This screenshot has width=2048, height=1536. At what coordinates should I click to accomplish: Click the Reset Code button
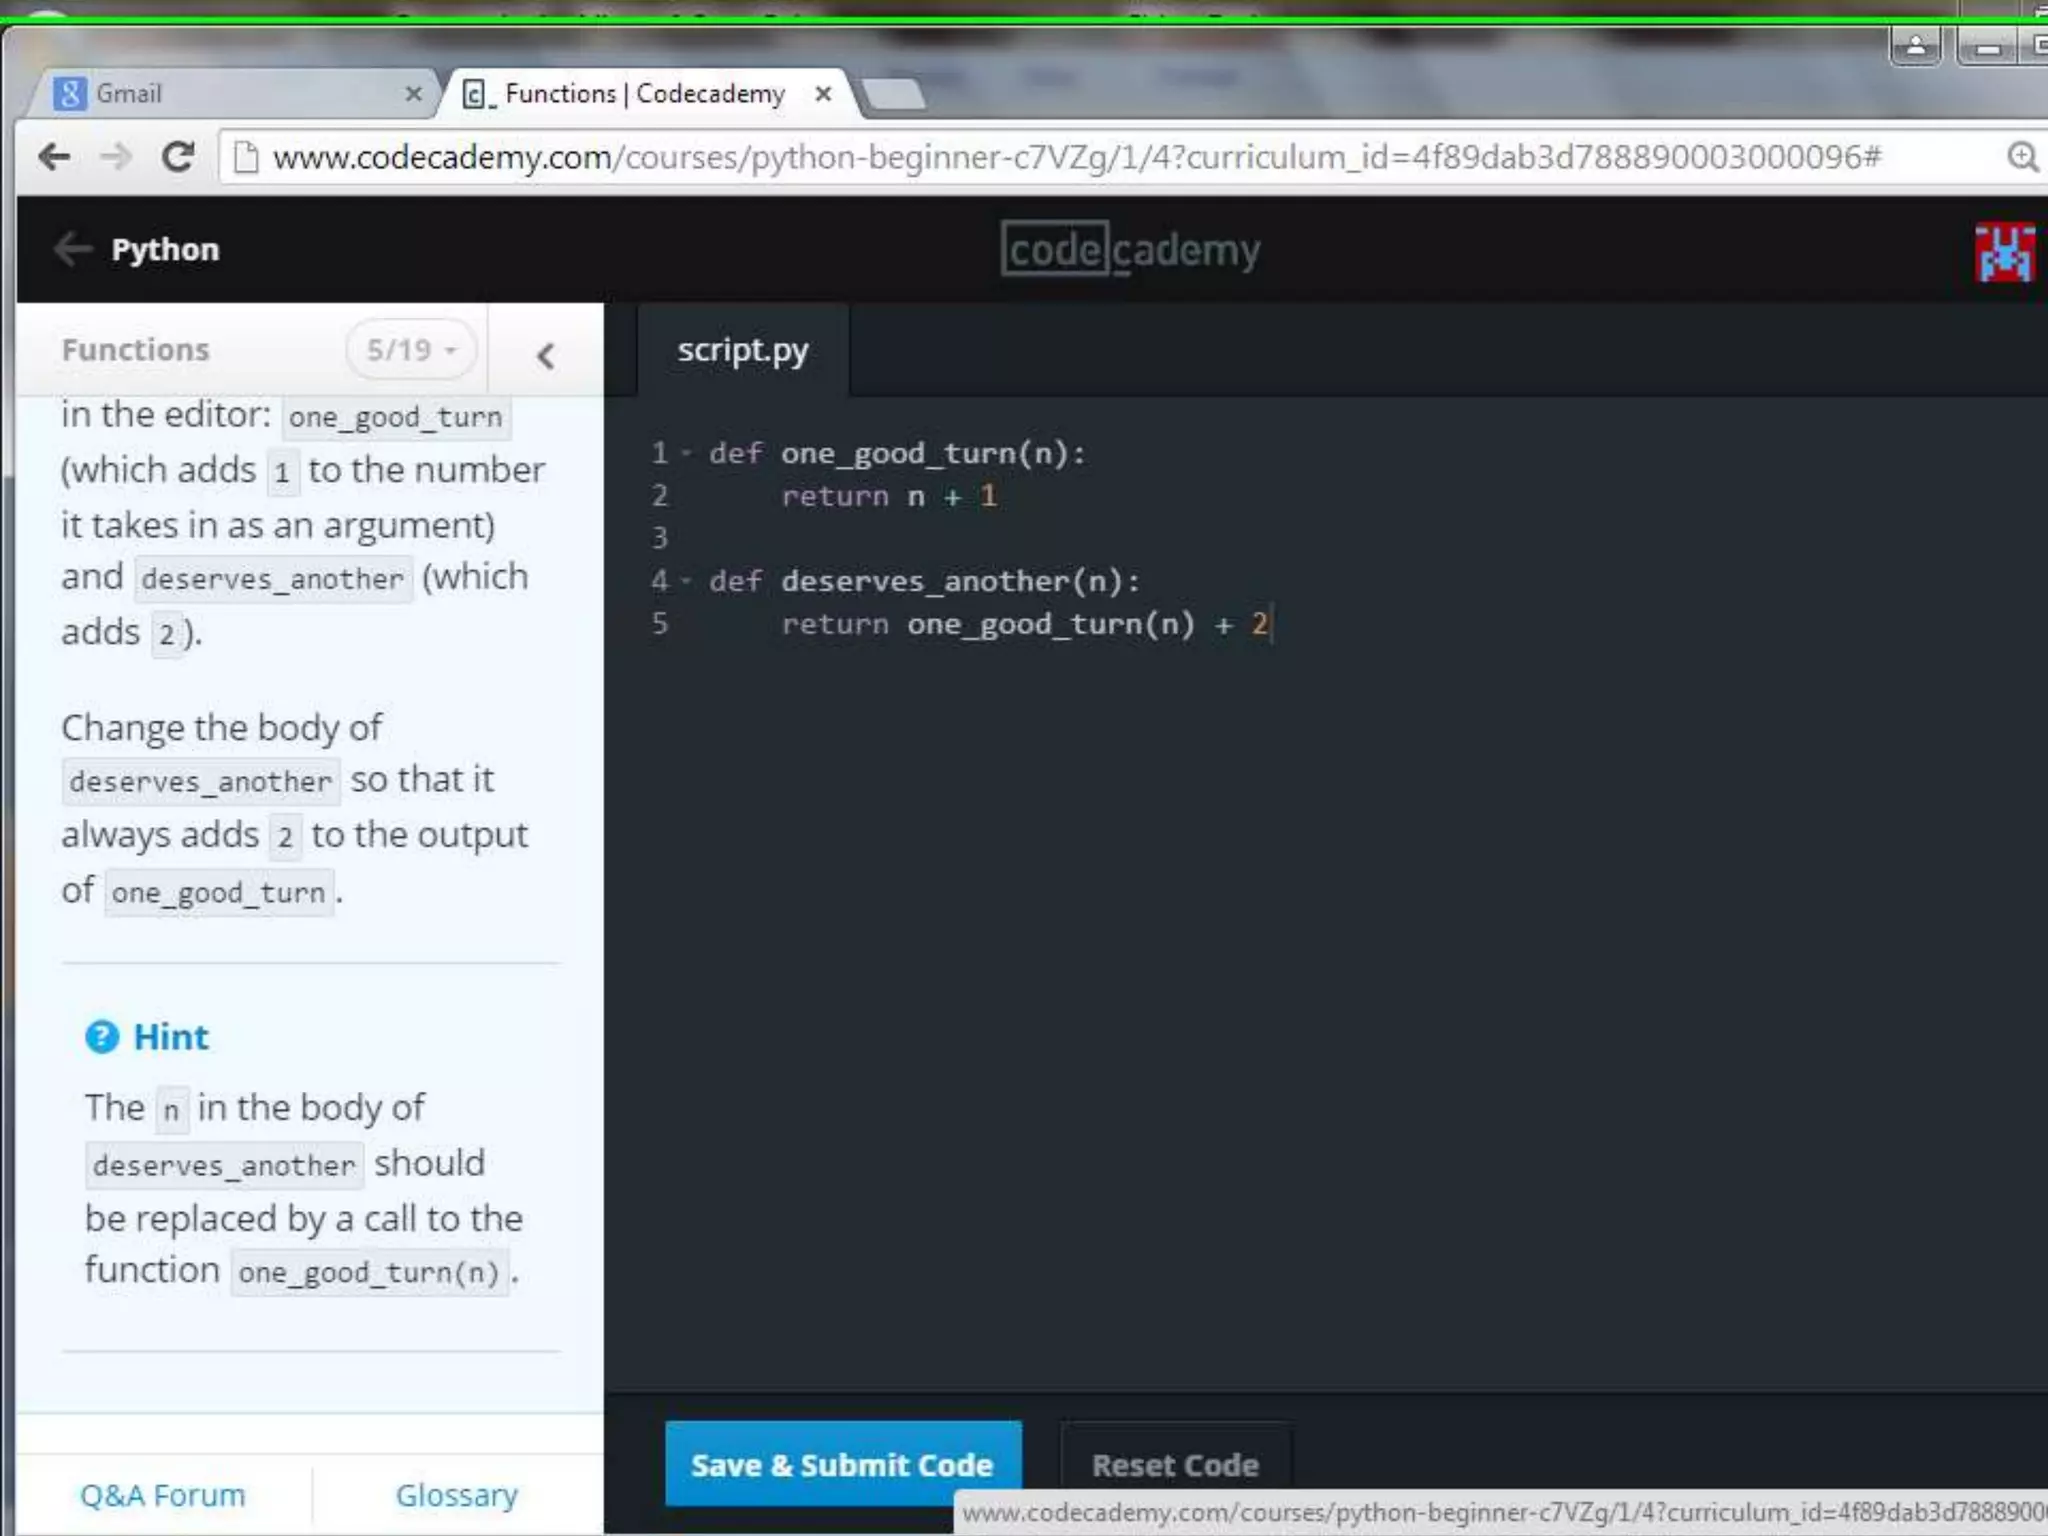[1175, 1464]
